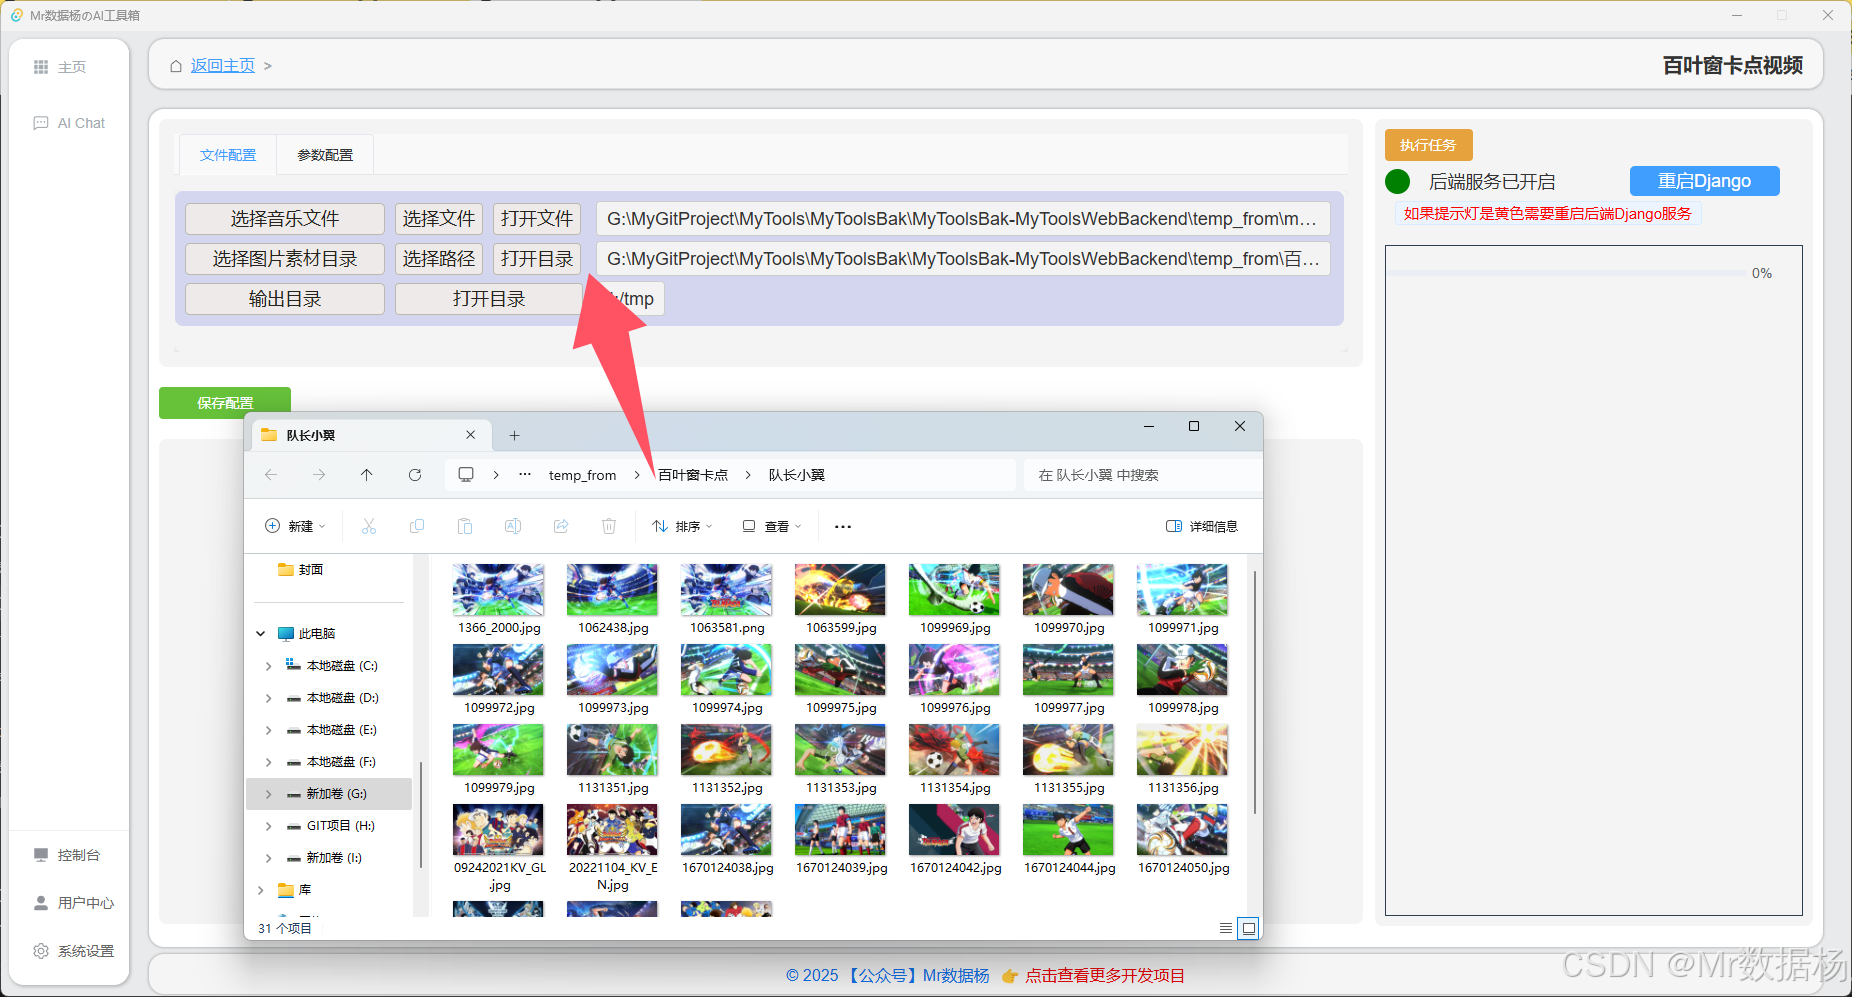Image resolution: width=1852 pixels, height=997 pixels.
Task: Click the green backend status indicator light
Action: (x=1397, y=181)
